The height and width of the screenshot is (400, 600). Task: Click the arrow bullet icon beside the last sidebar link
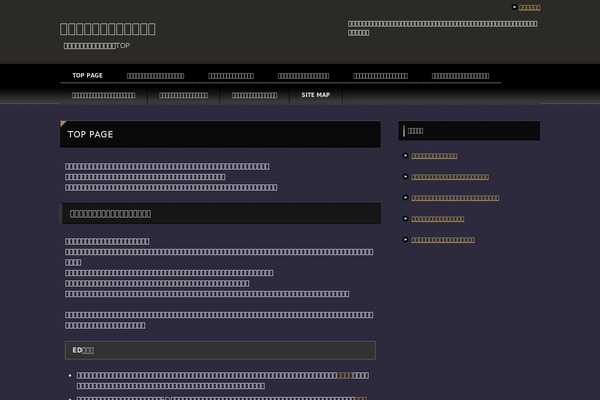tap(405, 240)
